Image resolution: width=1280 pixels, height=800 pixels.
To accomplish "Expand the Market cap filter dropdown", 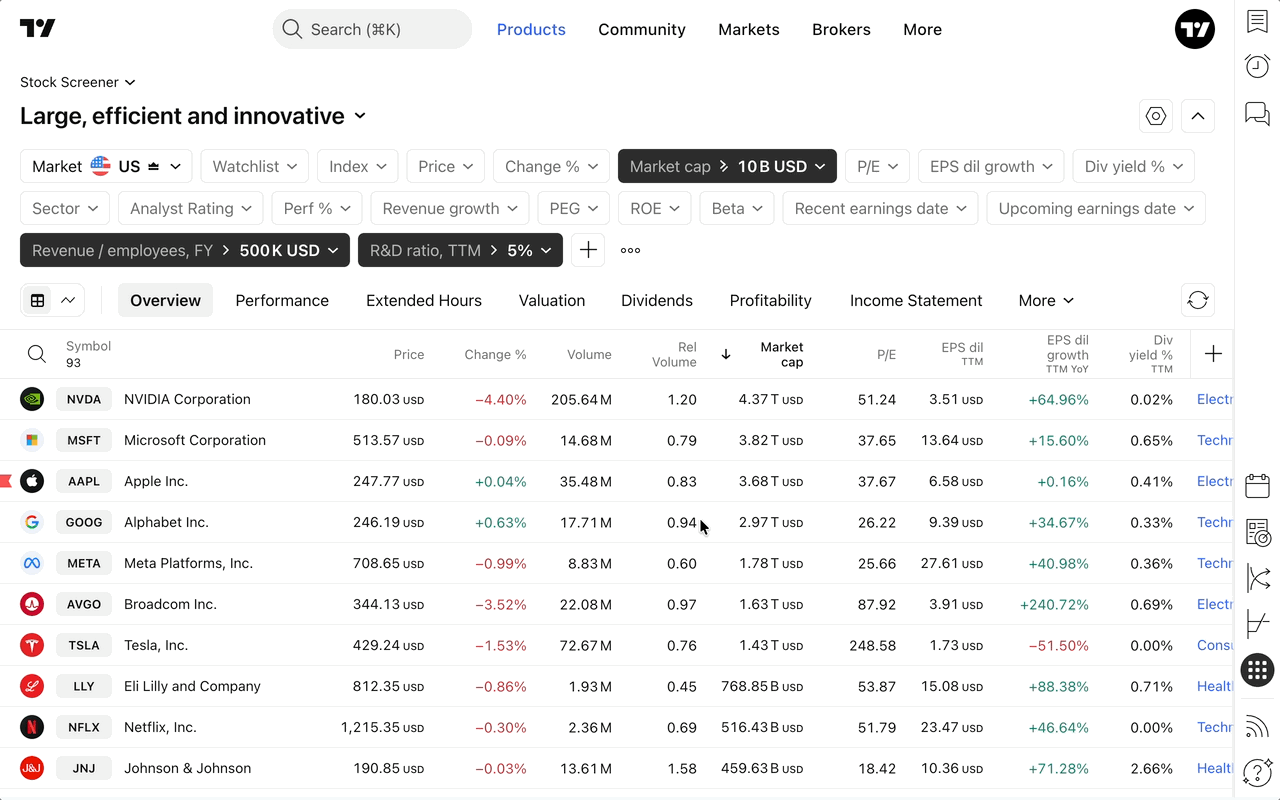I will point(727,167).
